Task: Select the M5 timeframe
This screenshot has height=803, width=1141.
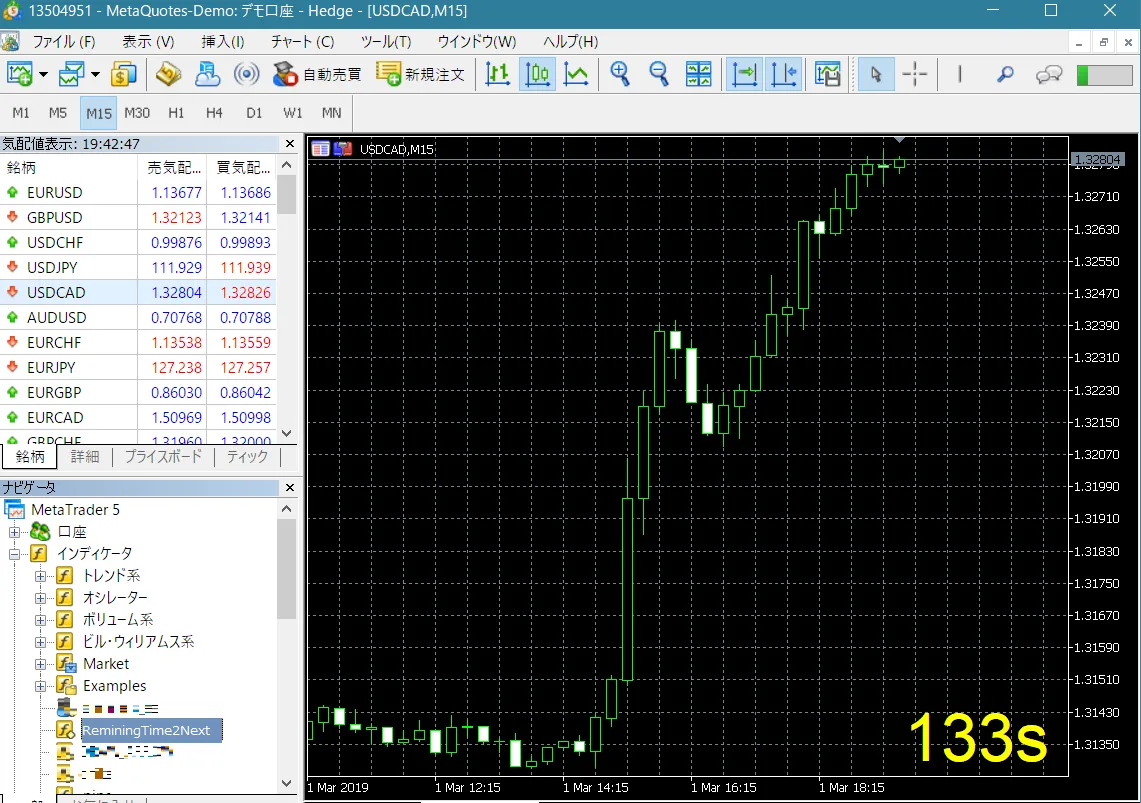Action: 58,113
